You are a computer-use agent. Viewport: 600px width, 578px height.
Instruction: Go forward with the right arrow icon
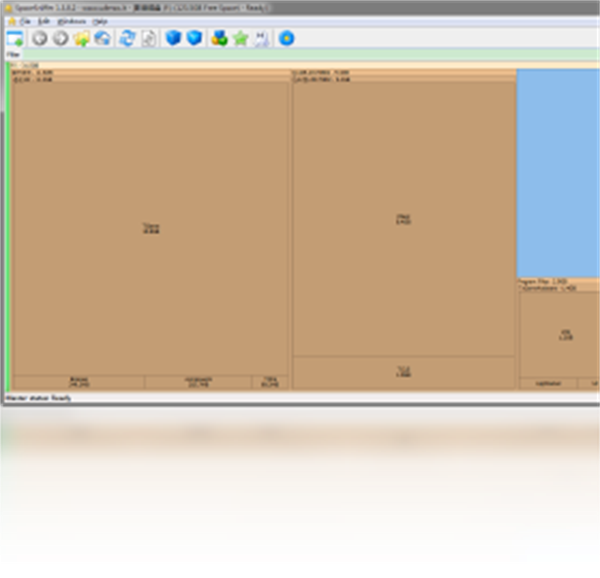click(60, 38)
